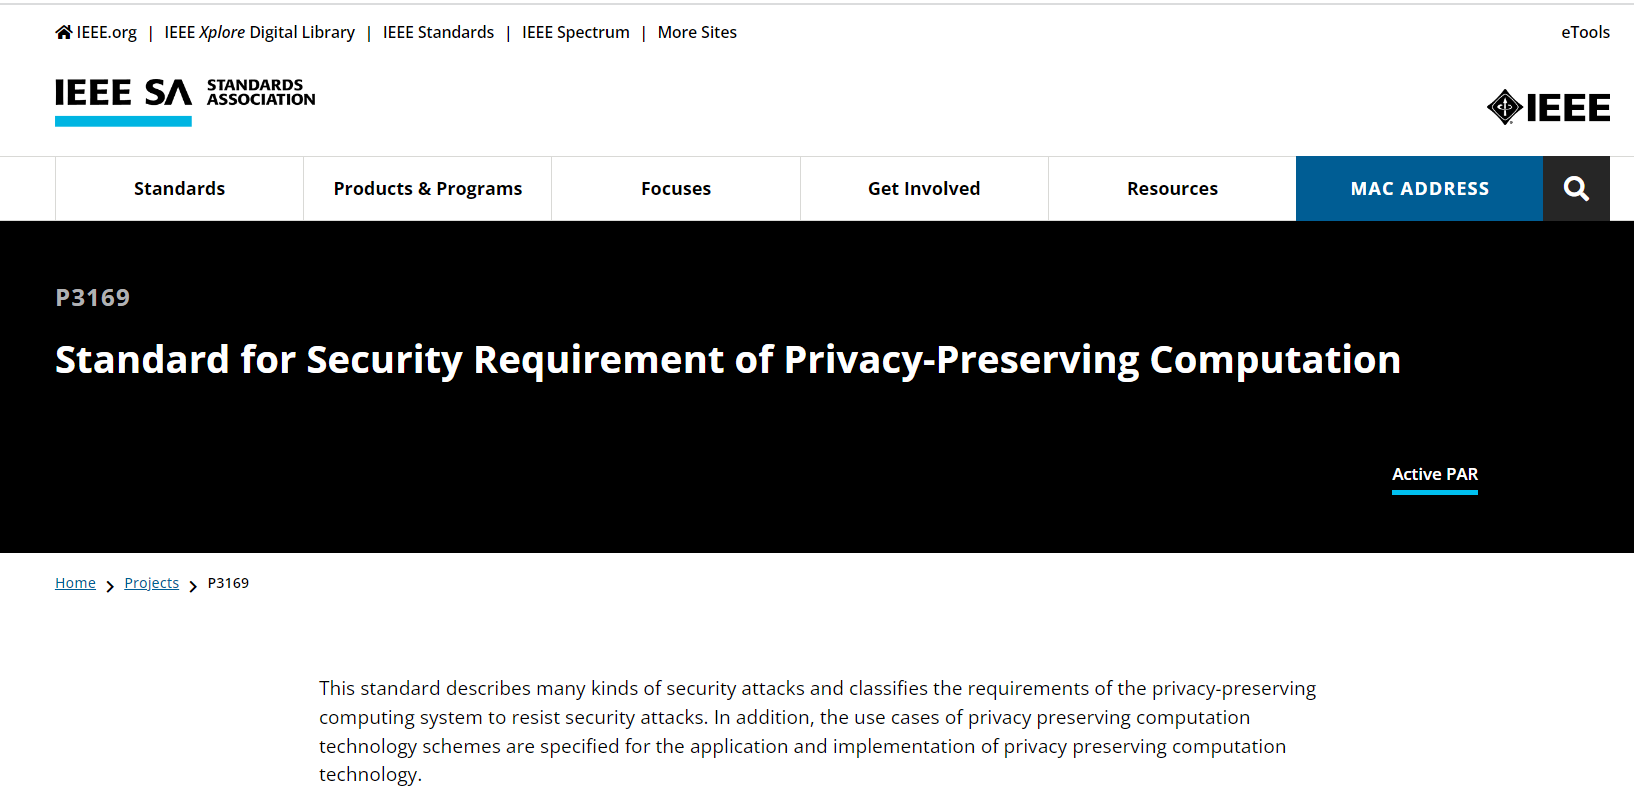This screenshot has width=1634, height=800.
Task: Expand the Products & Programs menu
Action: click(428, 188)
